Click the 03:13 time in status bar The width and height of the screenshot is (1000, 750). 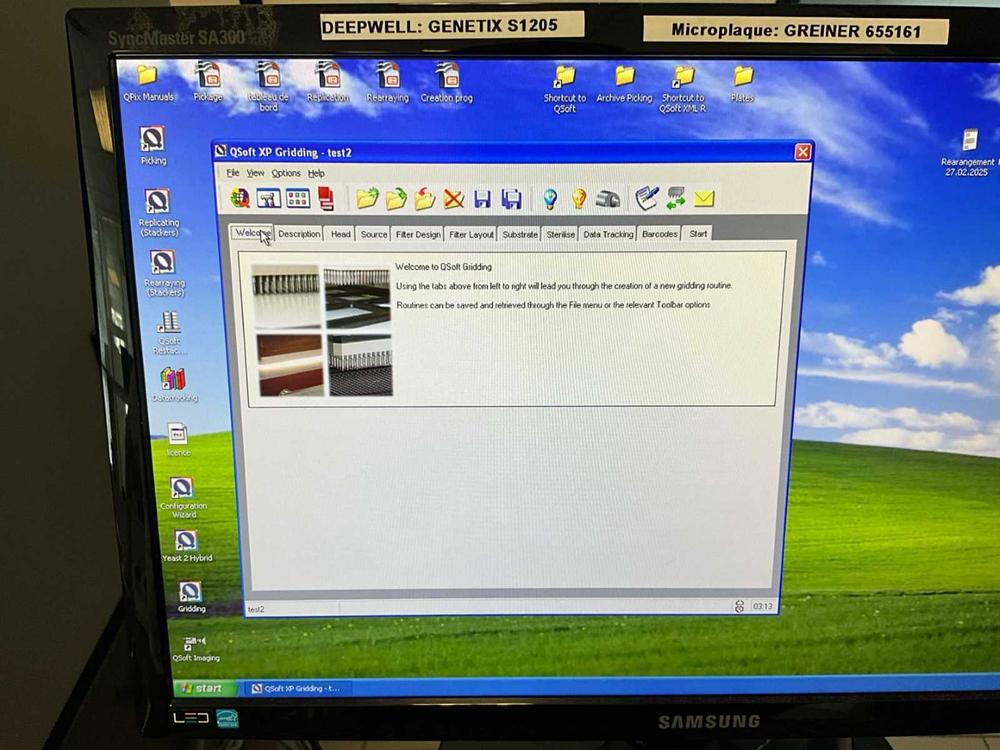click(763, 606)
